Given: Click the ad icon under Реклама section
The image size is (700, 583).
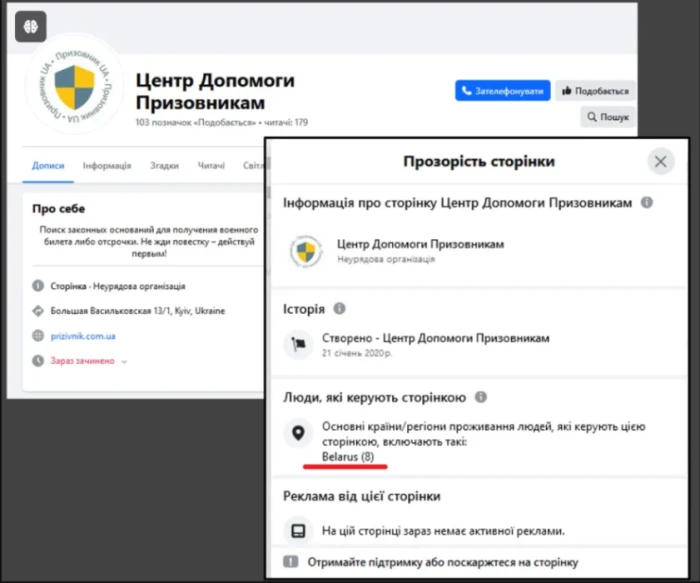Looking at the screenshot, I should point(298,530).
